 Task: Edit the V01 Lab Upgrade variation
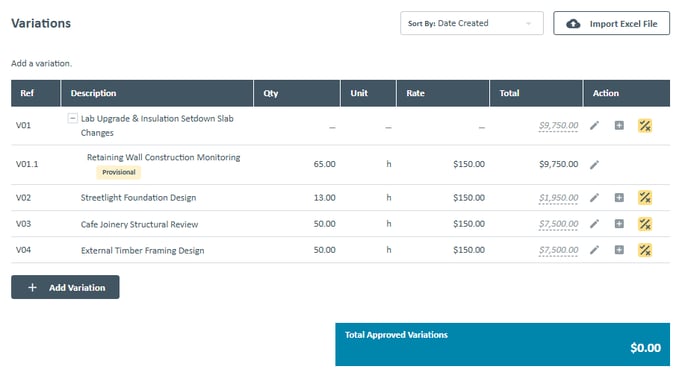coord(594,126)
